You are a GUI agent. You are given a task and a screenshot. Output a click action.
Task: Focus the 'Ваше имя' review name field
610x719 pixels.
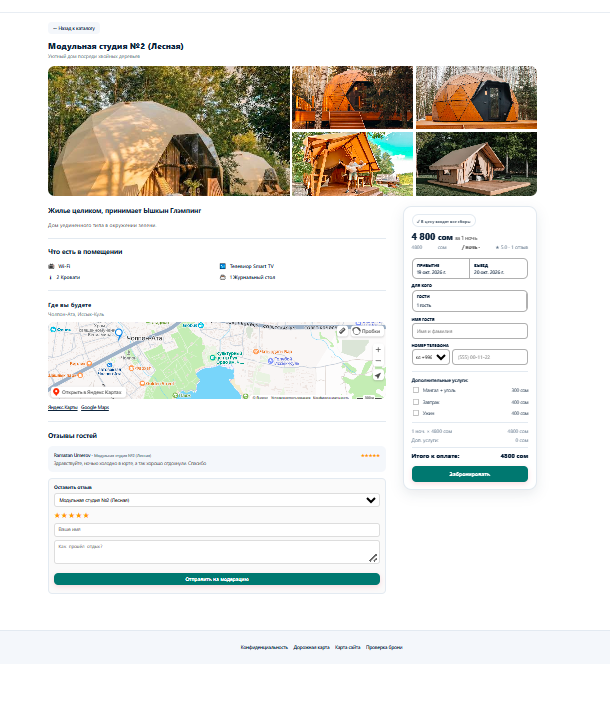tap(217, 530)
